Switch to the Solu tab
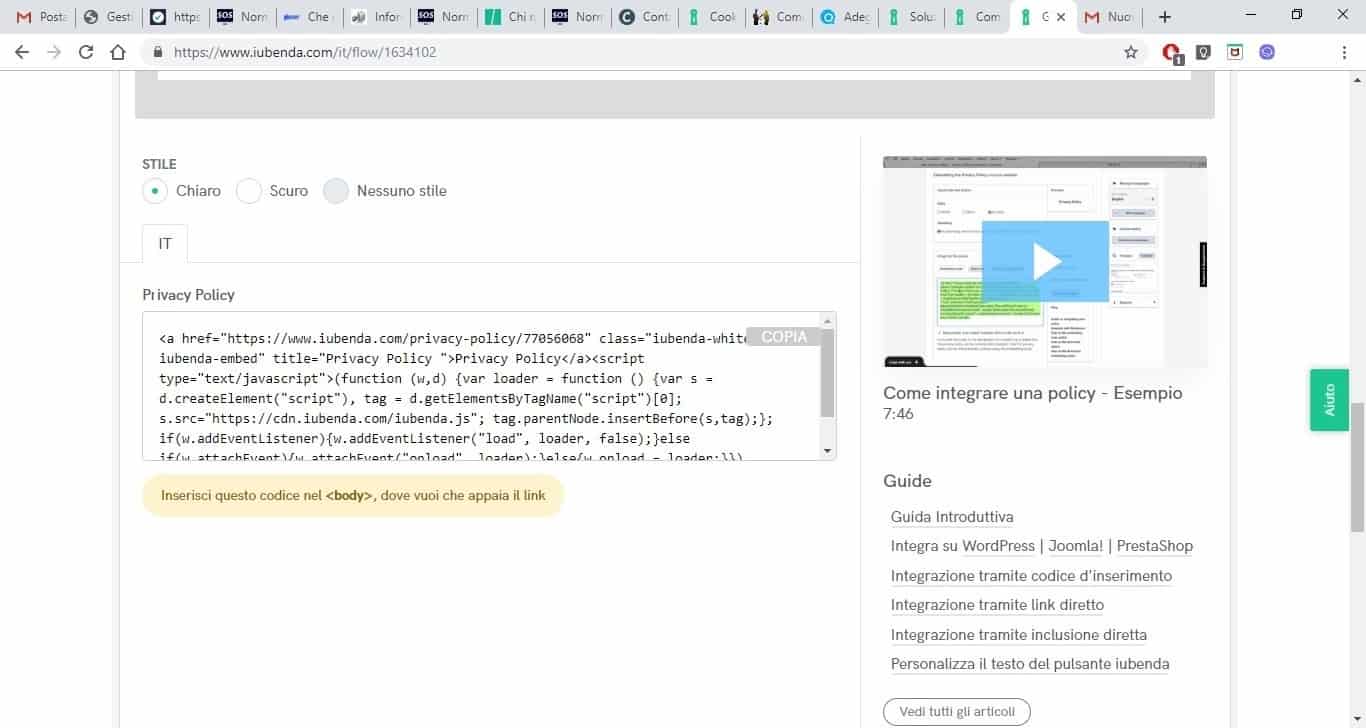1366x728 pixels. click(911, 17)
